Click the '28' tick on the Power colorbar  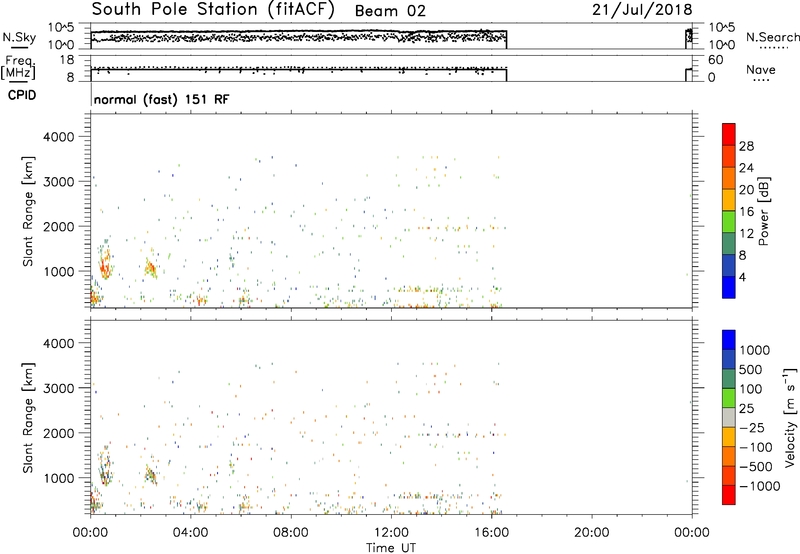[746, 146]
